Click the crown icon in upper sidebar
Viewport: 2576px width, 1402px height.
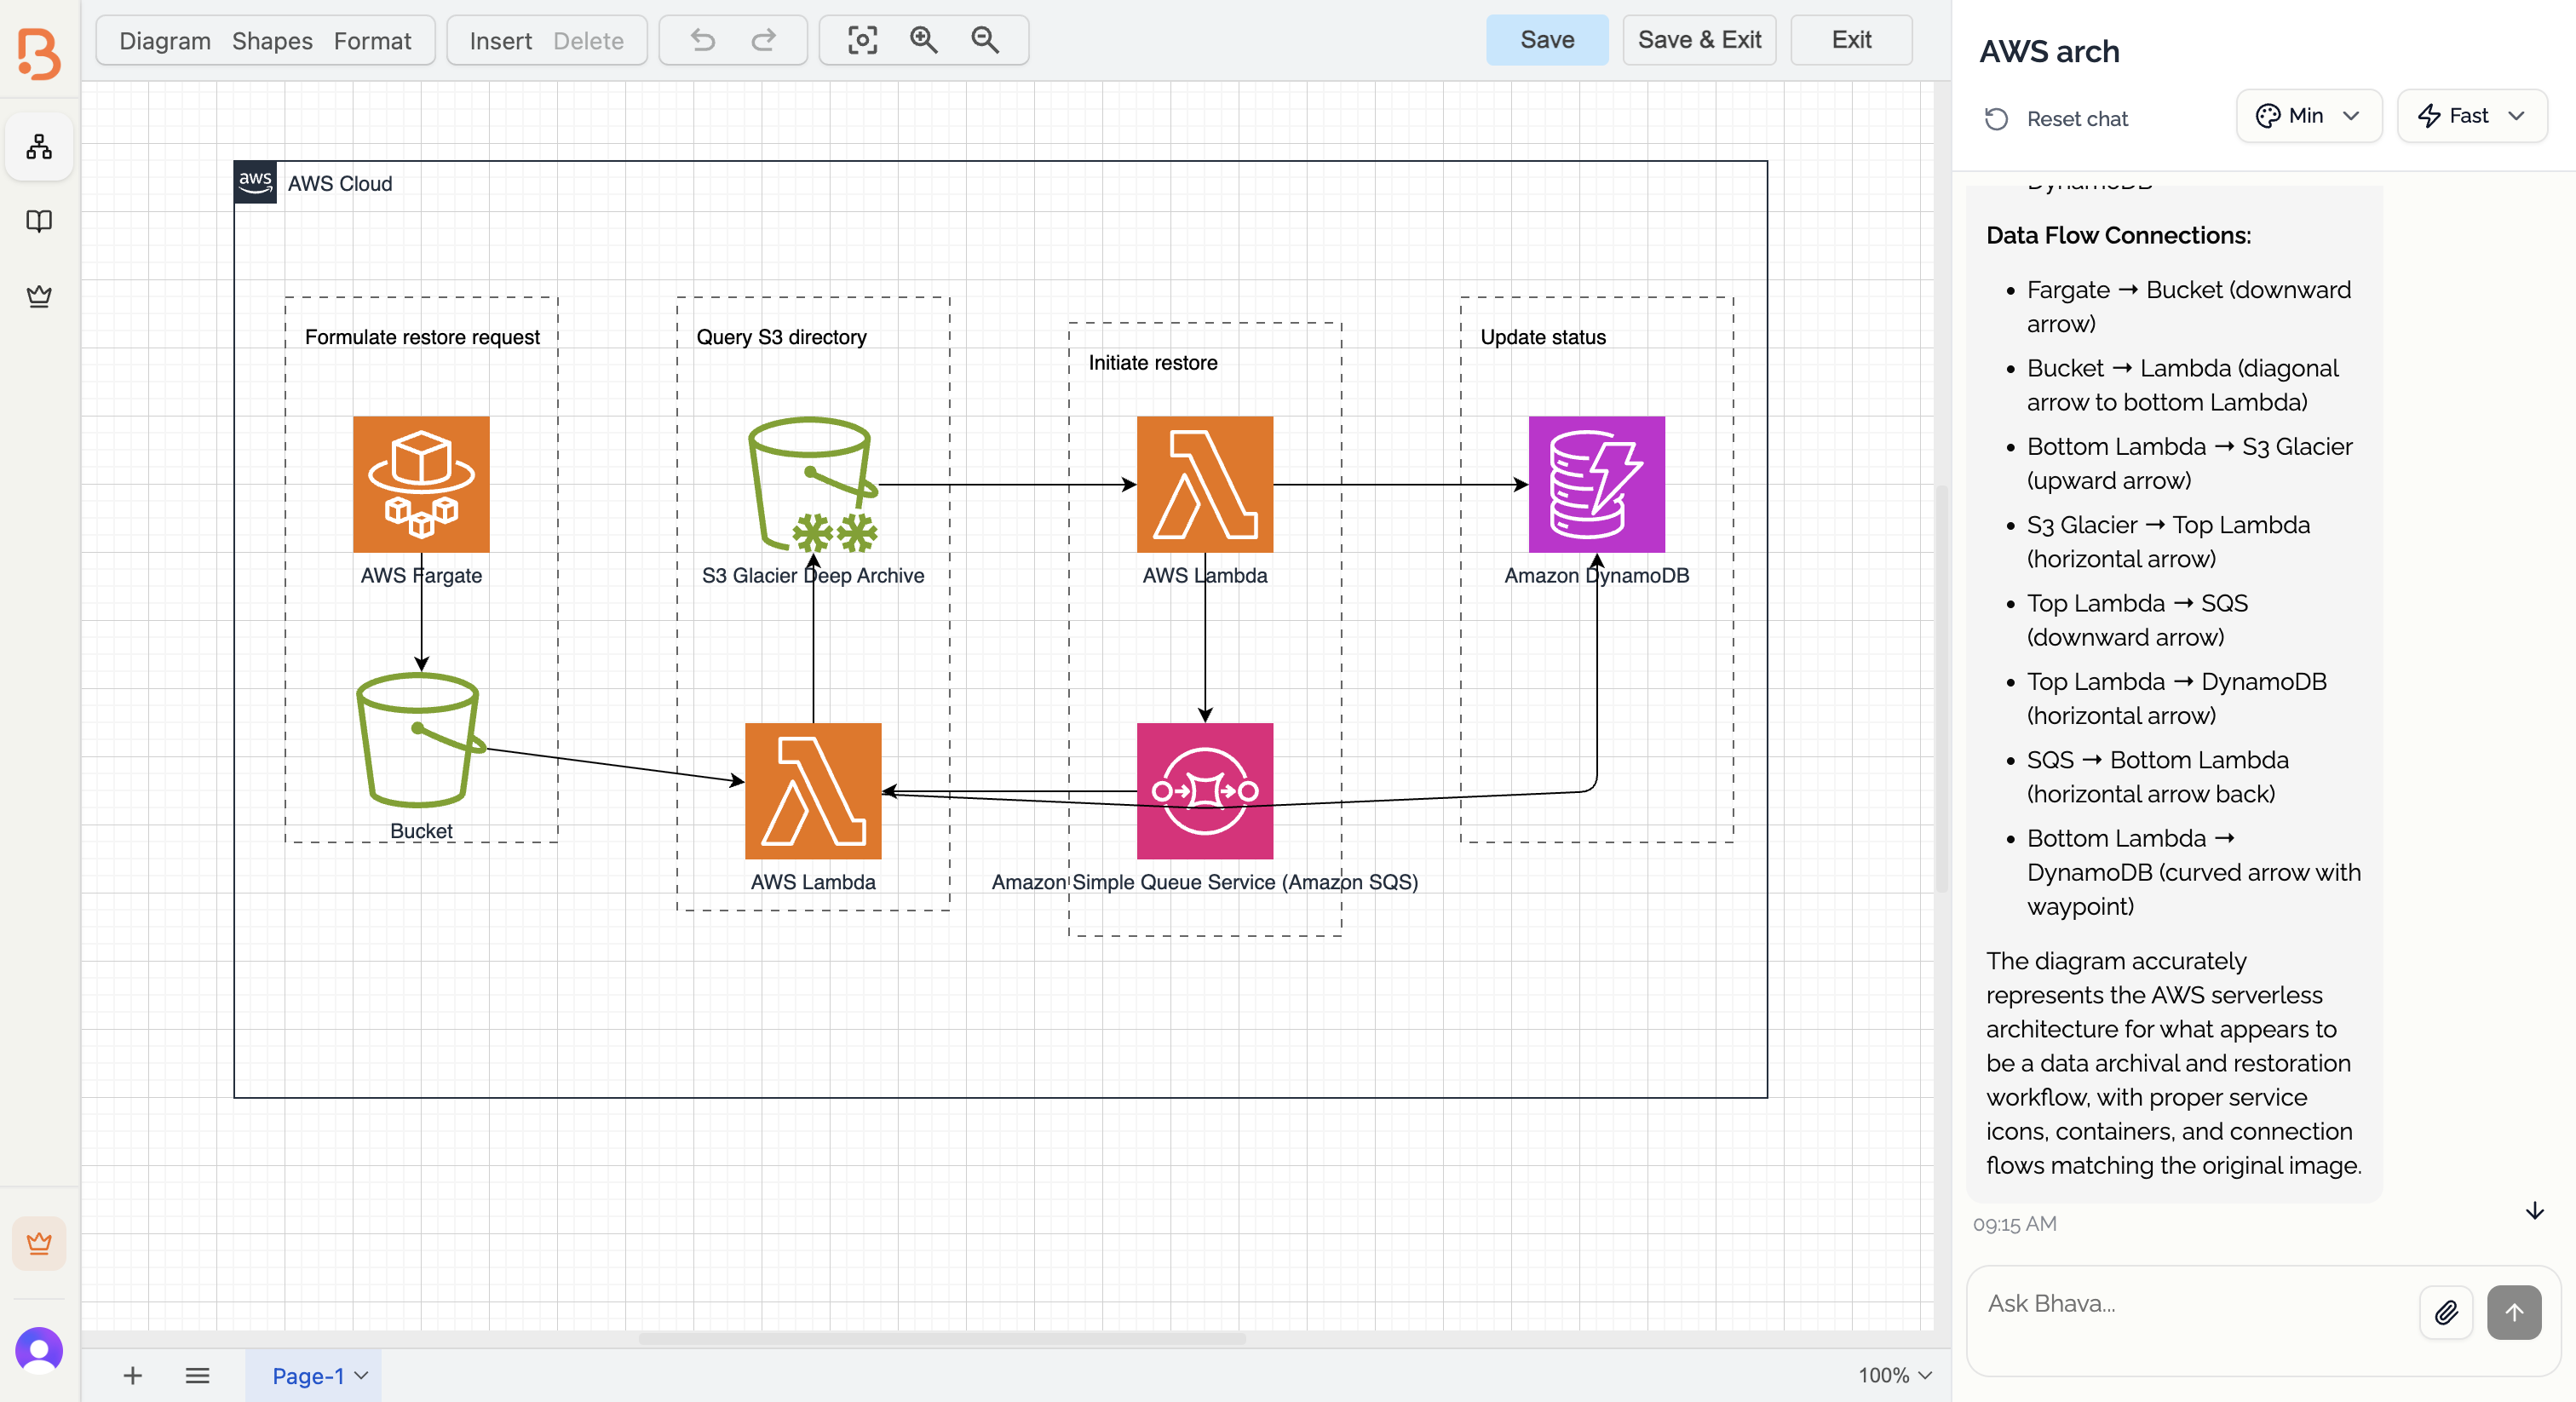(x=39, y=296)
